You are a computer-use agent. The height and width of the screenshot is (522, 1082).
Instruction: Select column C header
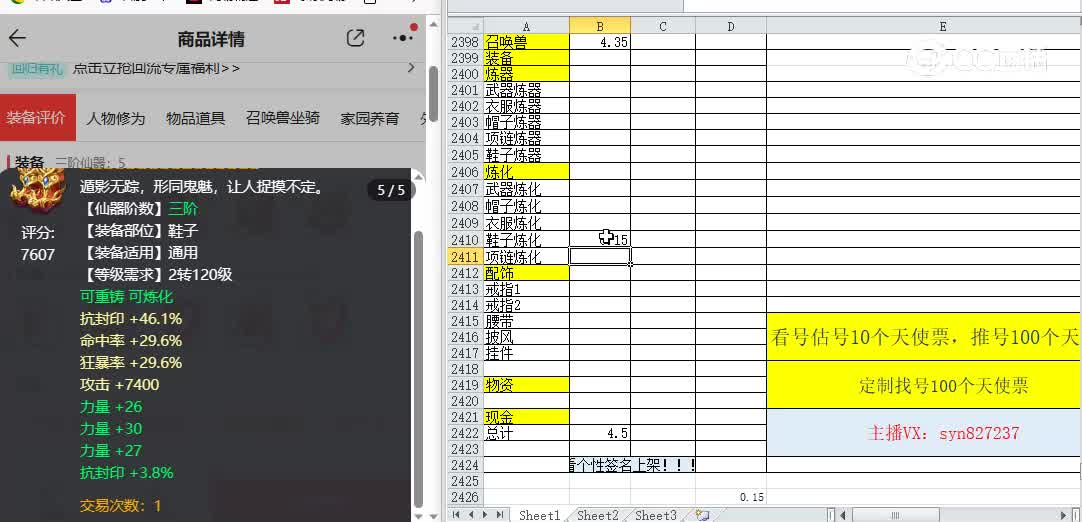click(x=662, y=26)
